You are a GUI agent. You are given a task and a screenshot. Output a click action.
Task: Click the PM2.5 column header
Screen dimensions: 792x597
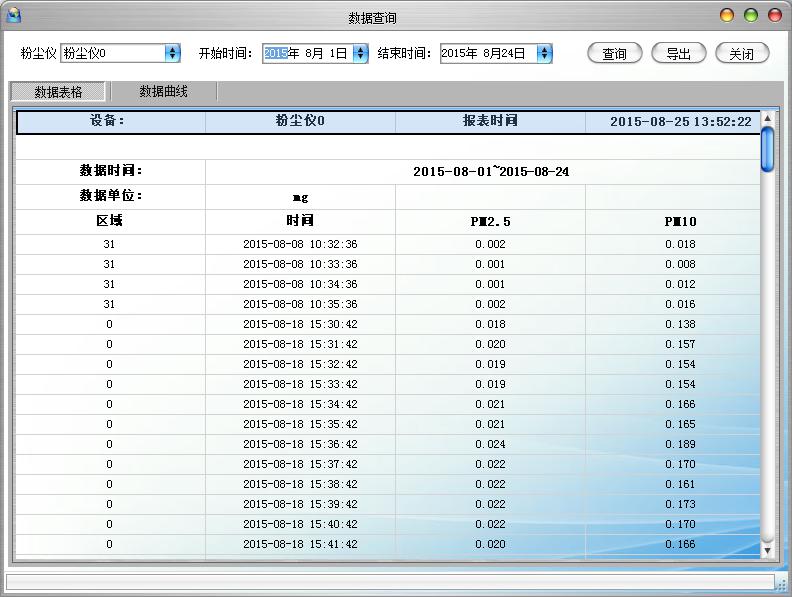click(x=490, y=221)
